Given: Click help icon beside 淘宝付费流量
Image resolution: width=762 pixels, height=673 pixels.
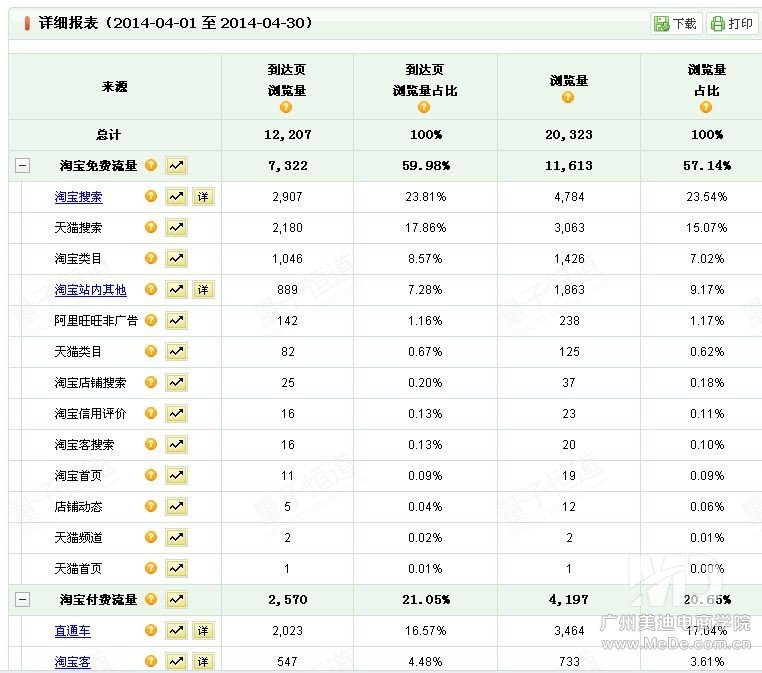Looking at the screenshot, I should click(x=151, y=599).
